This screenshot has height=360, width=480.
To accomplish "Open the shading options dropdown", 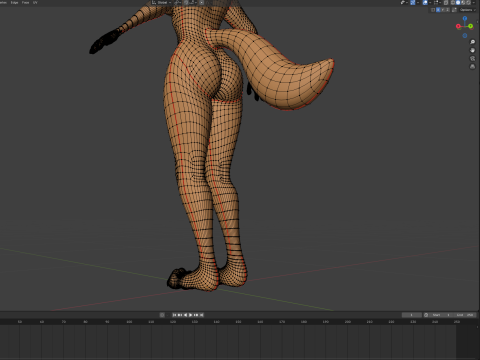I will coord(474,2).
